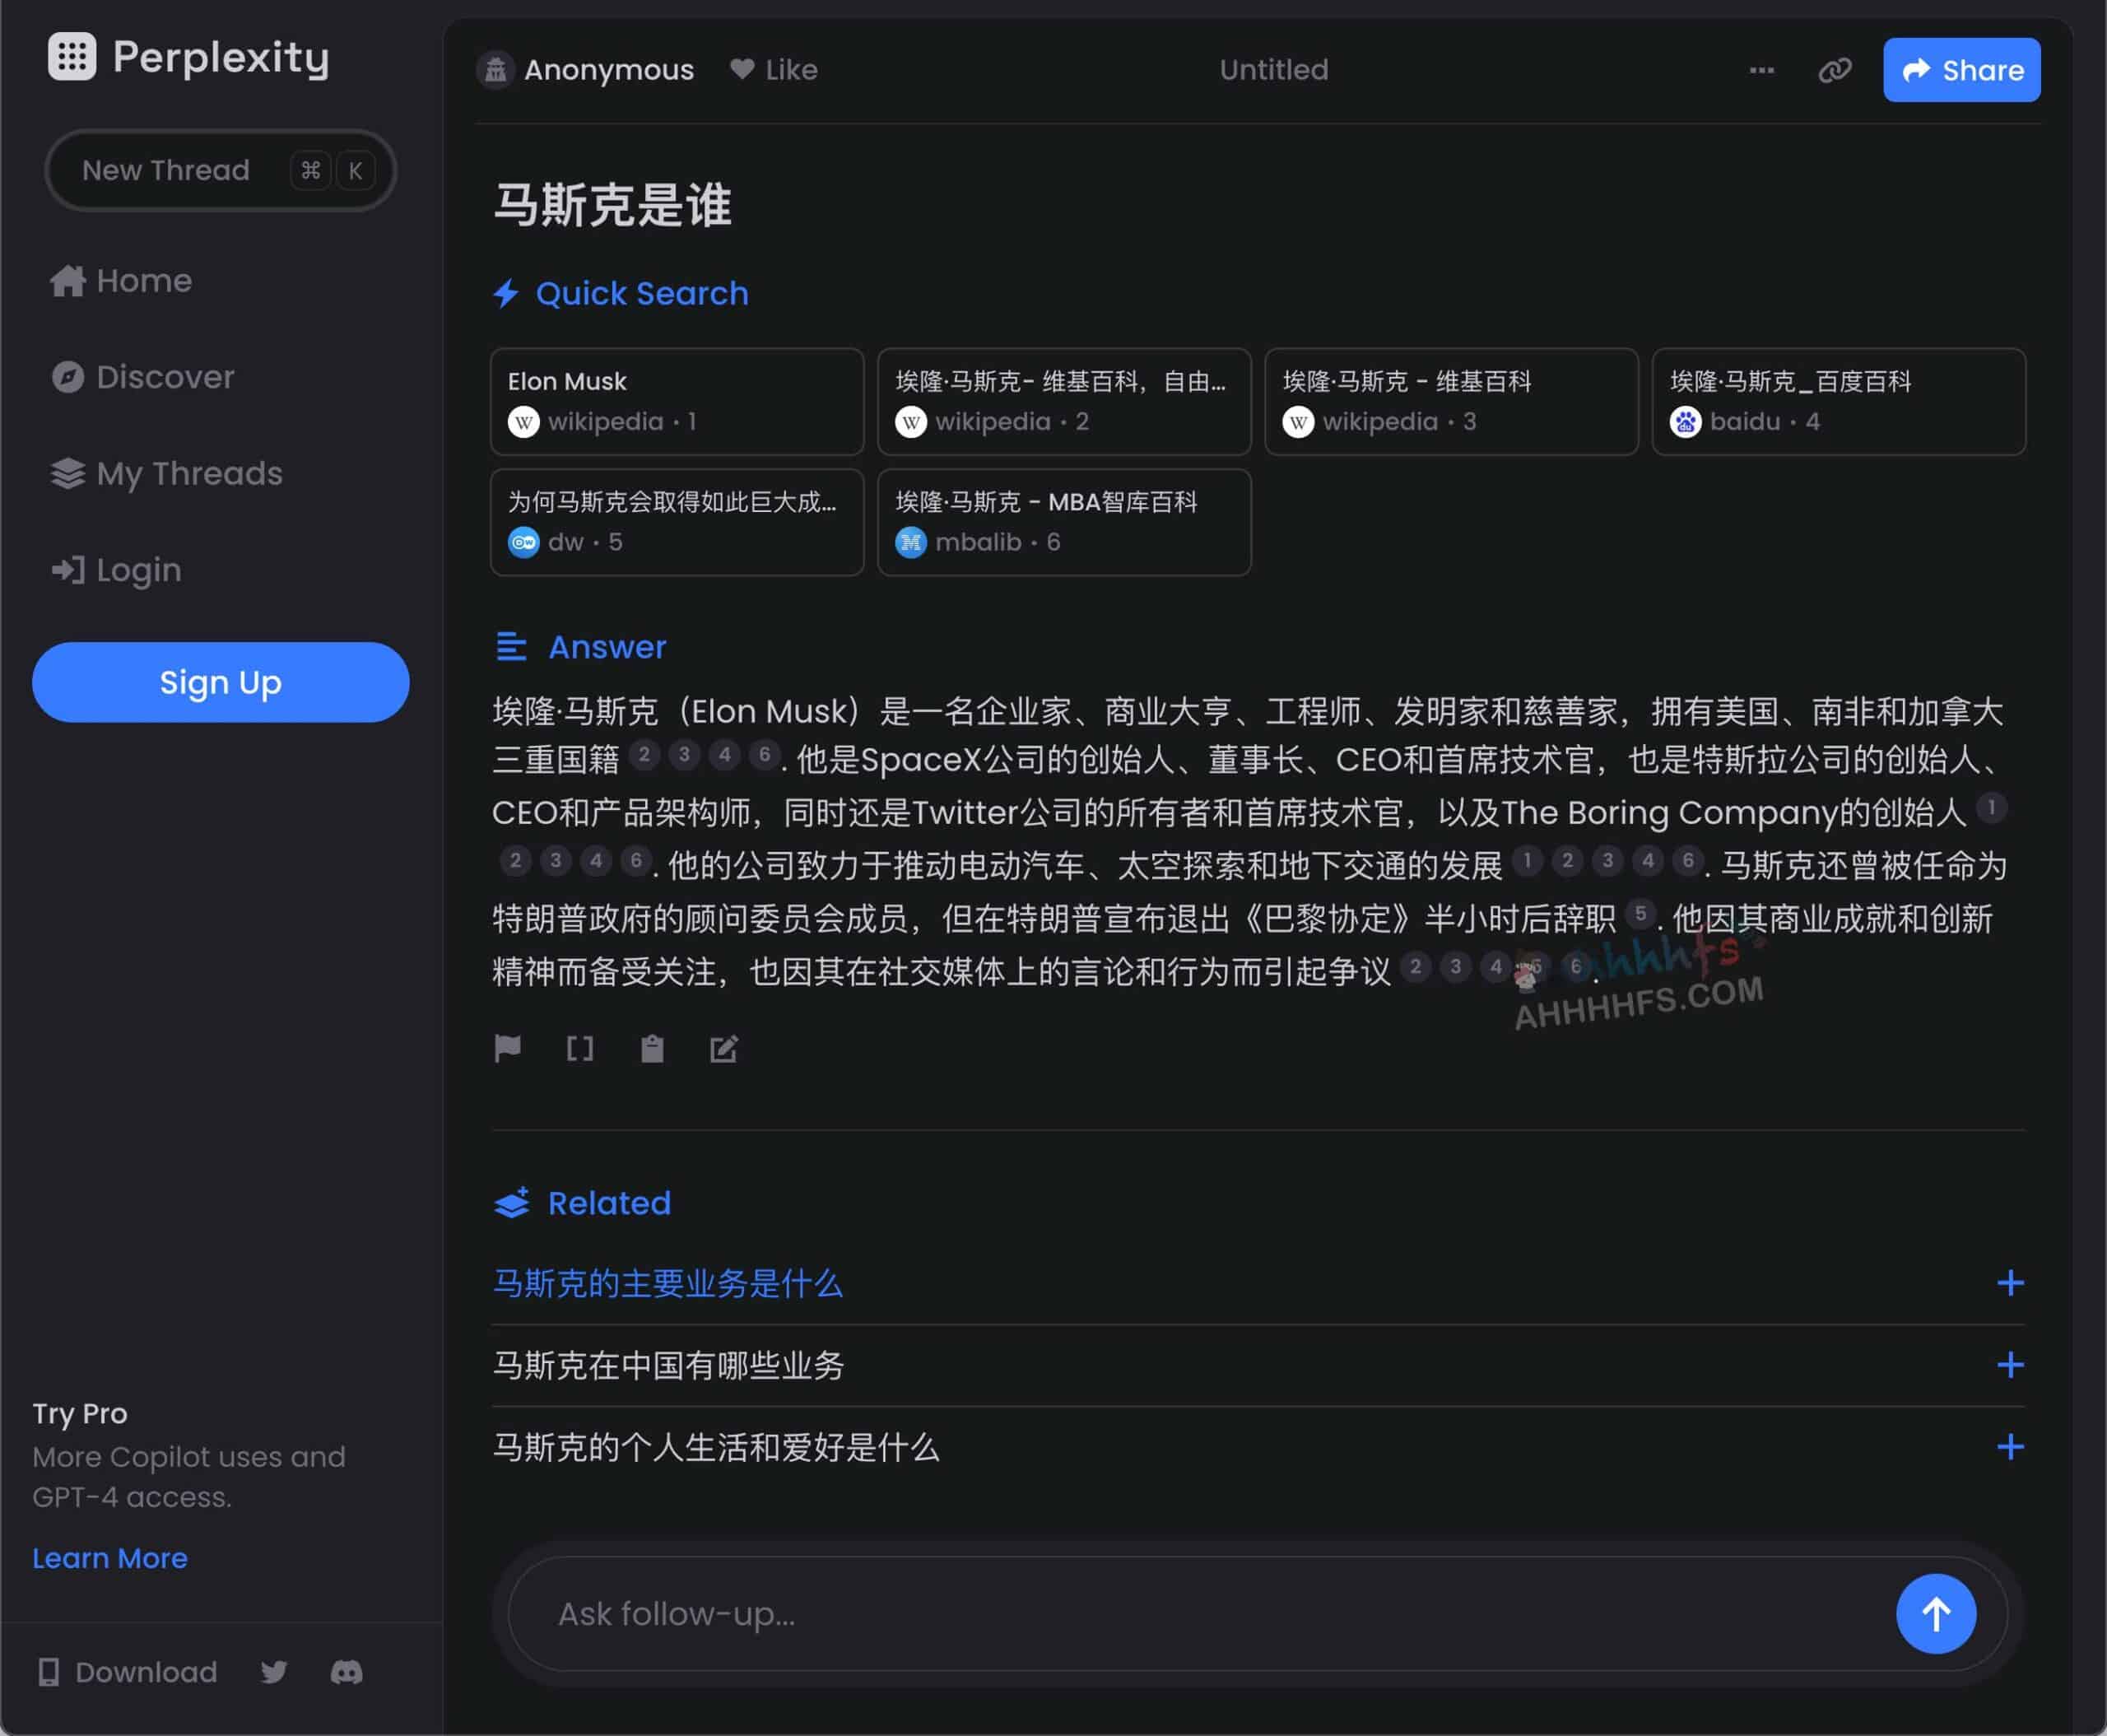The height and width of the screenshot is (1736, 2107).
Task: Open Learn More about Pro
Action: [x=110, y=1557]
